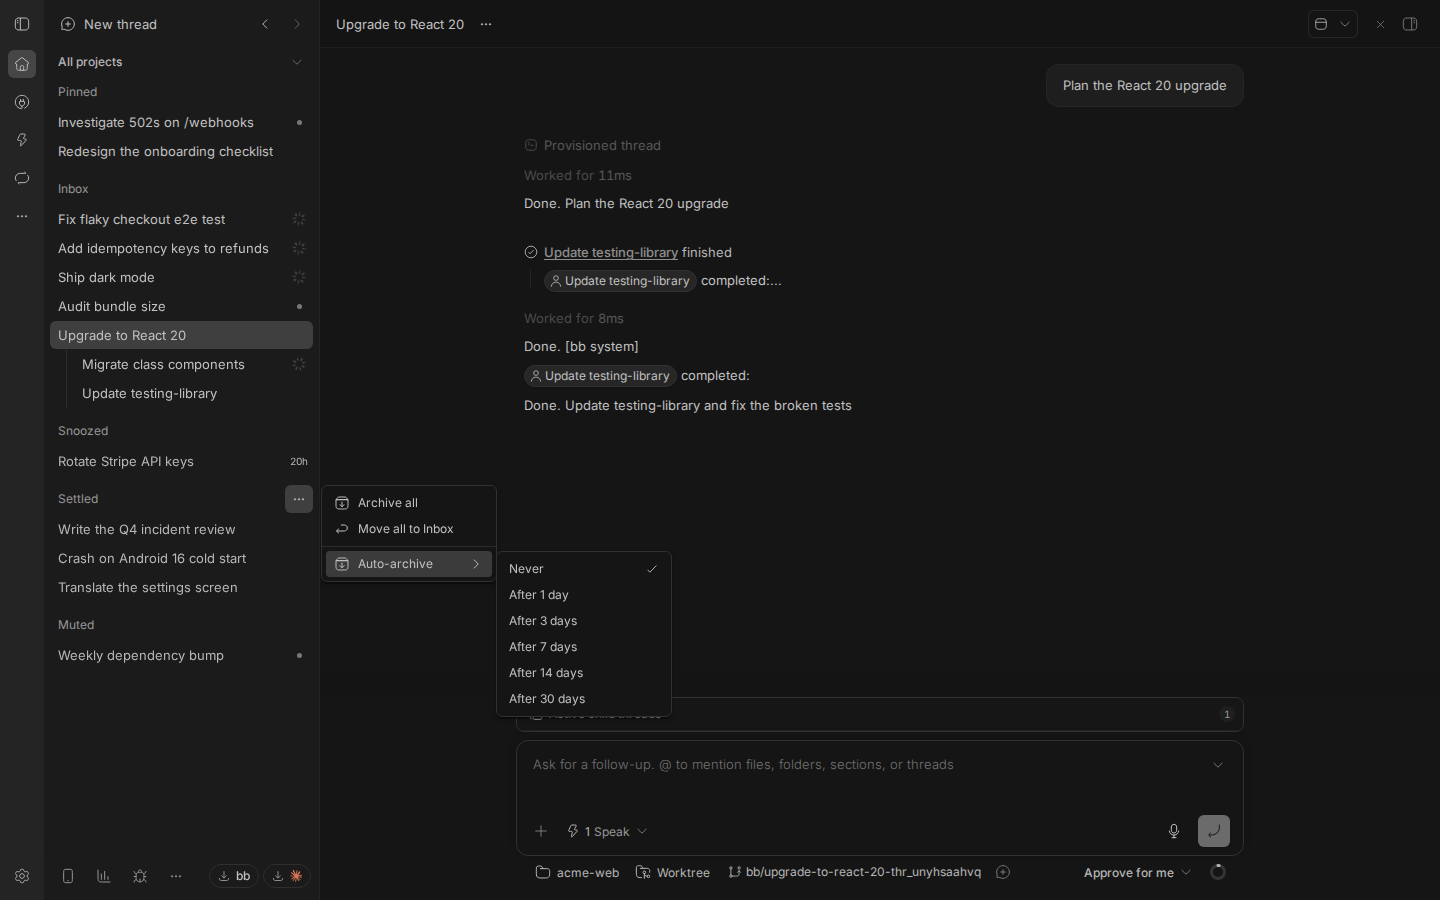Click the microphone dictation icon

click(x=1174, y=831)
